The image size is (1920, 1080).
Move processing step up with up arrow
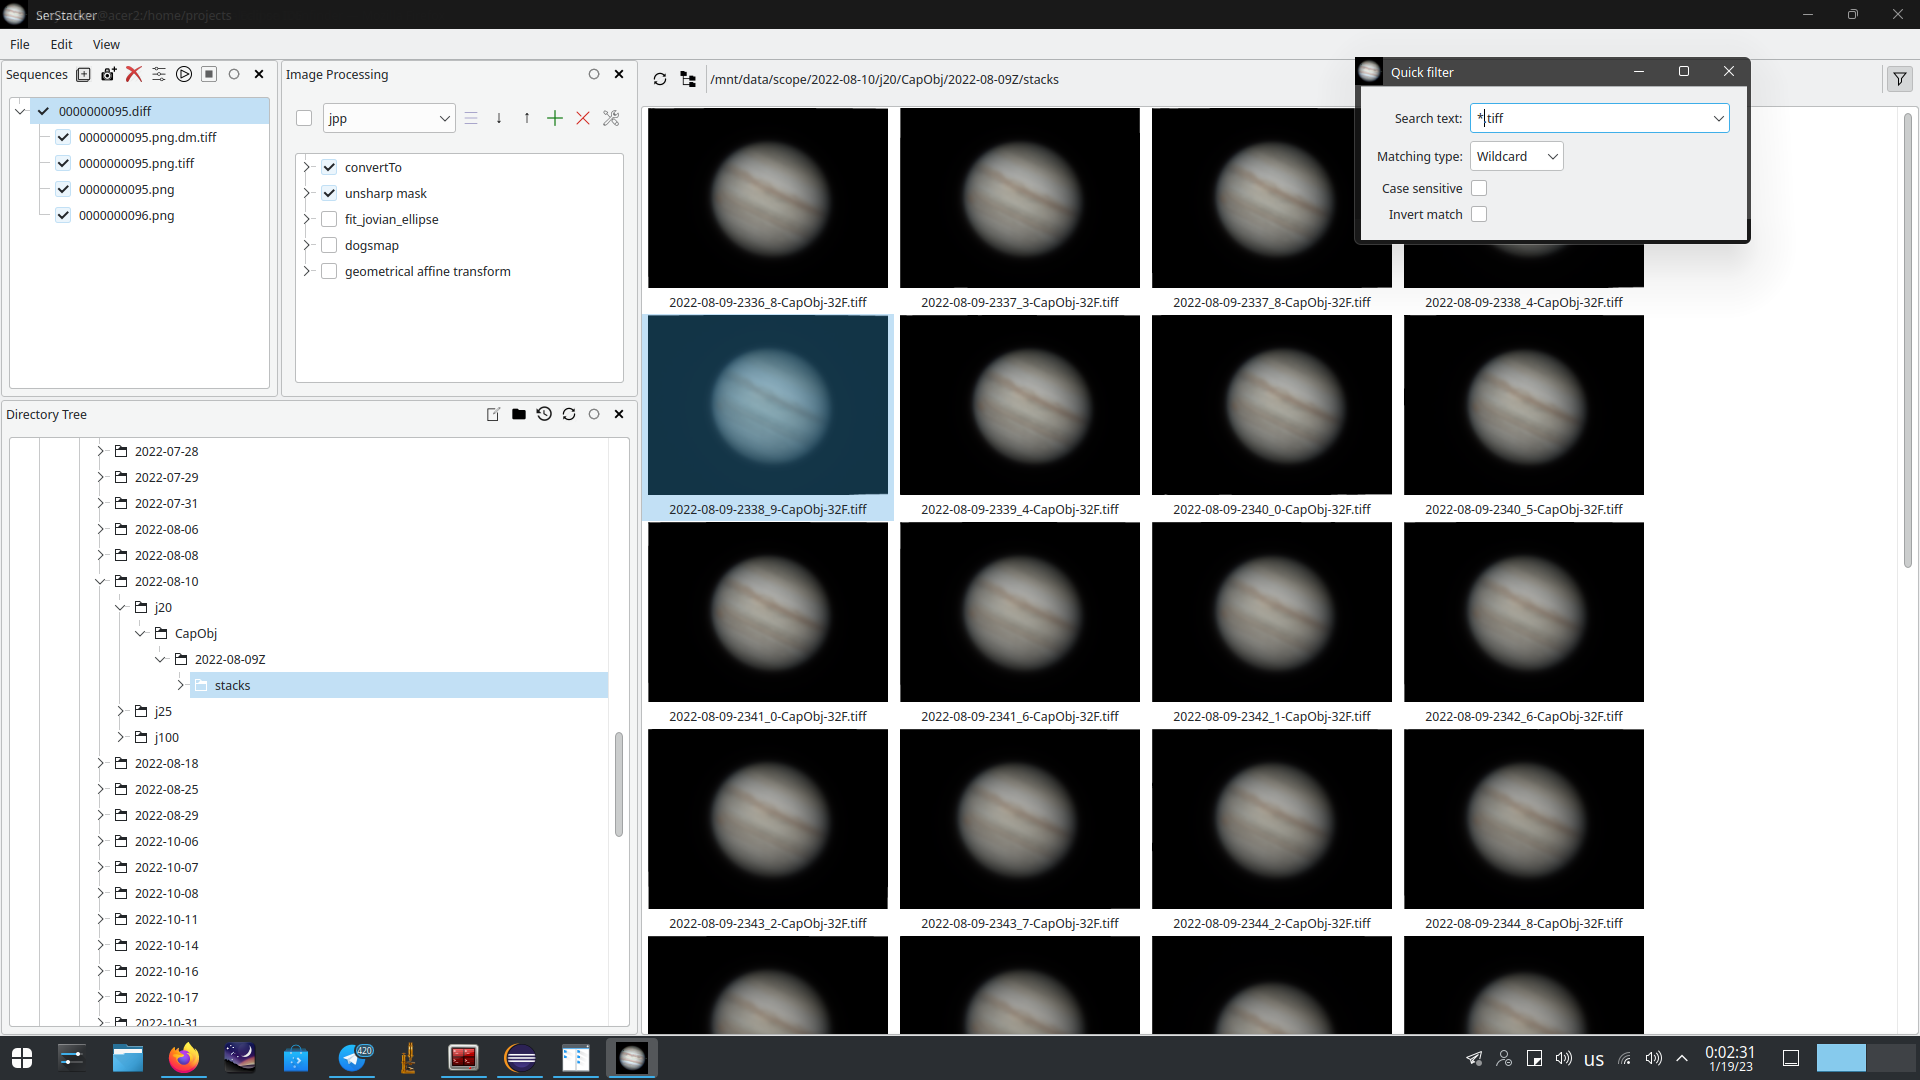point(527,118)
